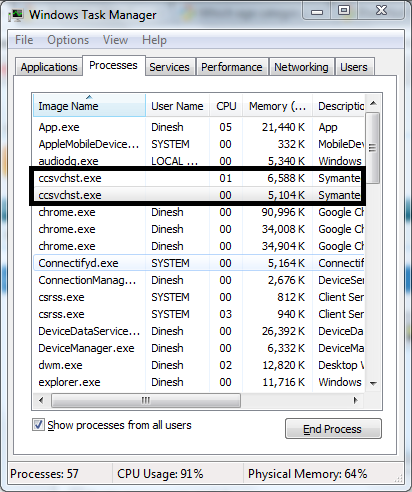Click Physical Memory: 64% status entry

coord(307,474)
